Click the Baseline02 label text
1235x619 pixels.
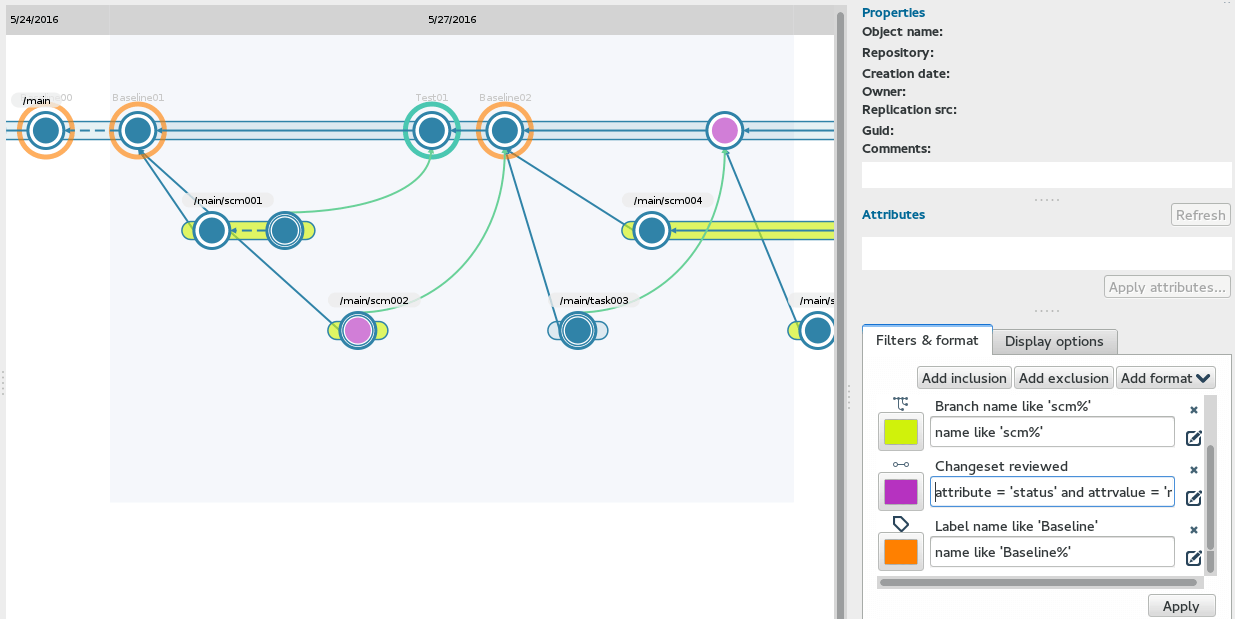coord(505,98)
